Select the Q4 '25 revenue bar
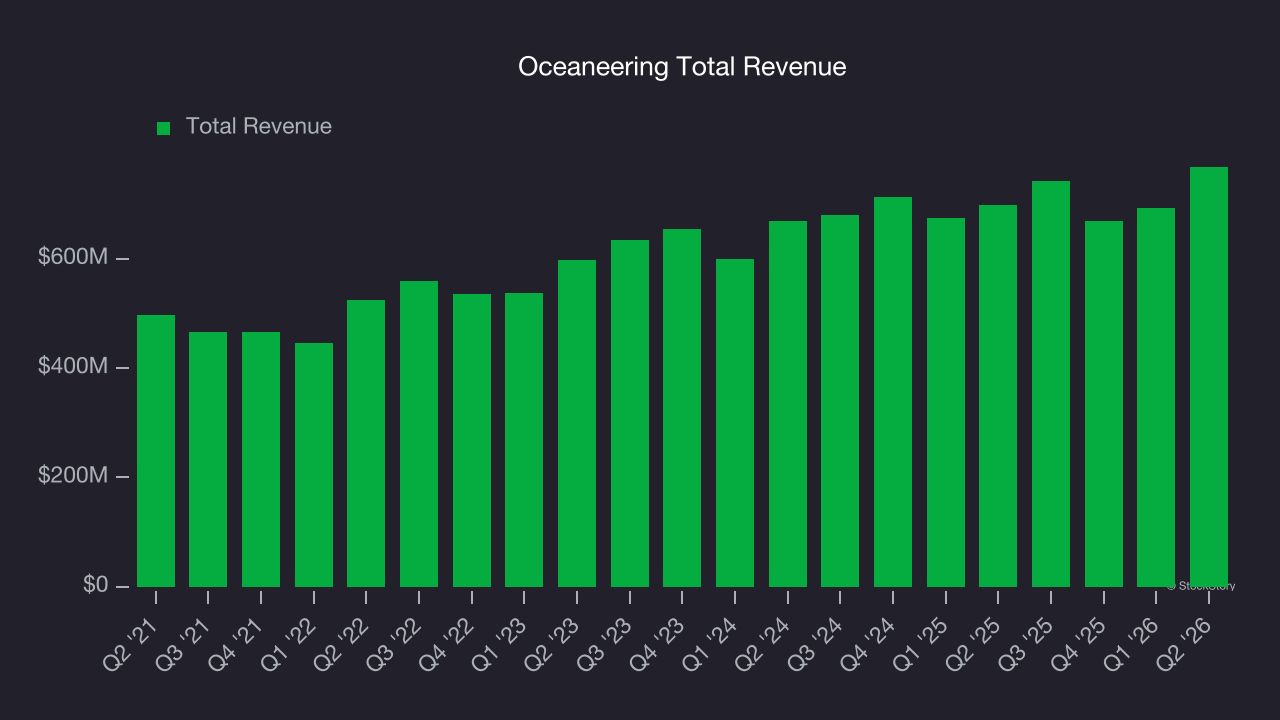Viewport: 1280px width, 720px height. pyautogui.click(x=1104, y=404)
